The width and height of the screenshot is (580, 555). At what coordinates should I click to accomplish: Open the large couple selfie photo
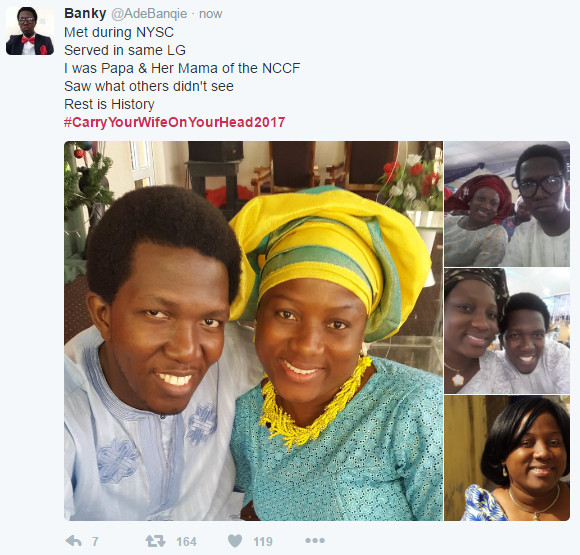click(x=253, y=331)
